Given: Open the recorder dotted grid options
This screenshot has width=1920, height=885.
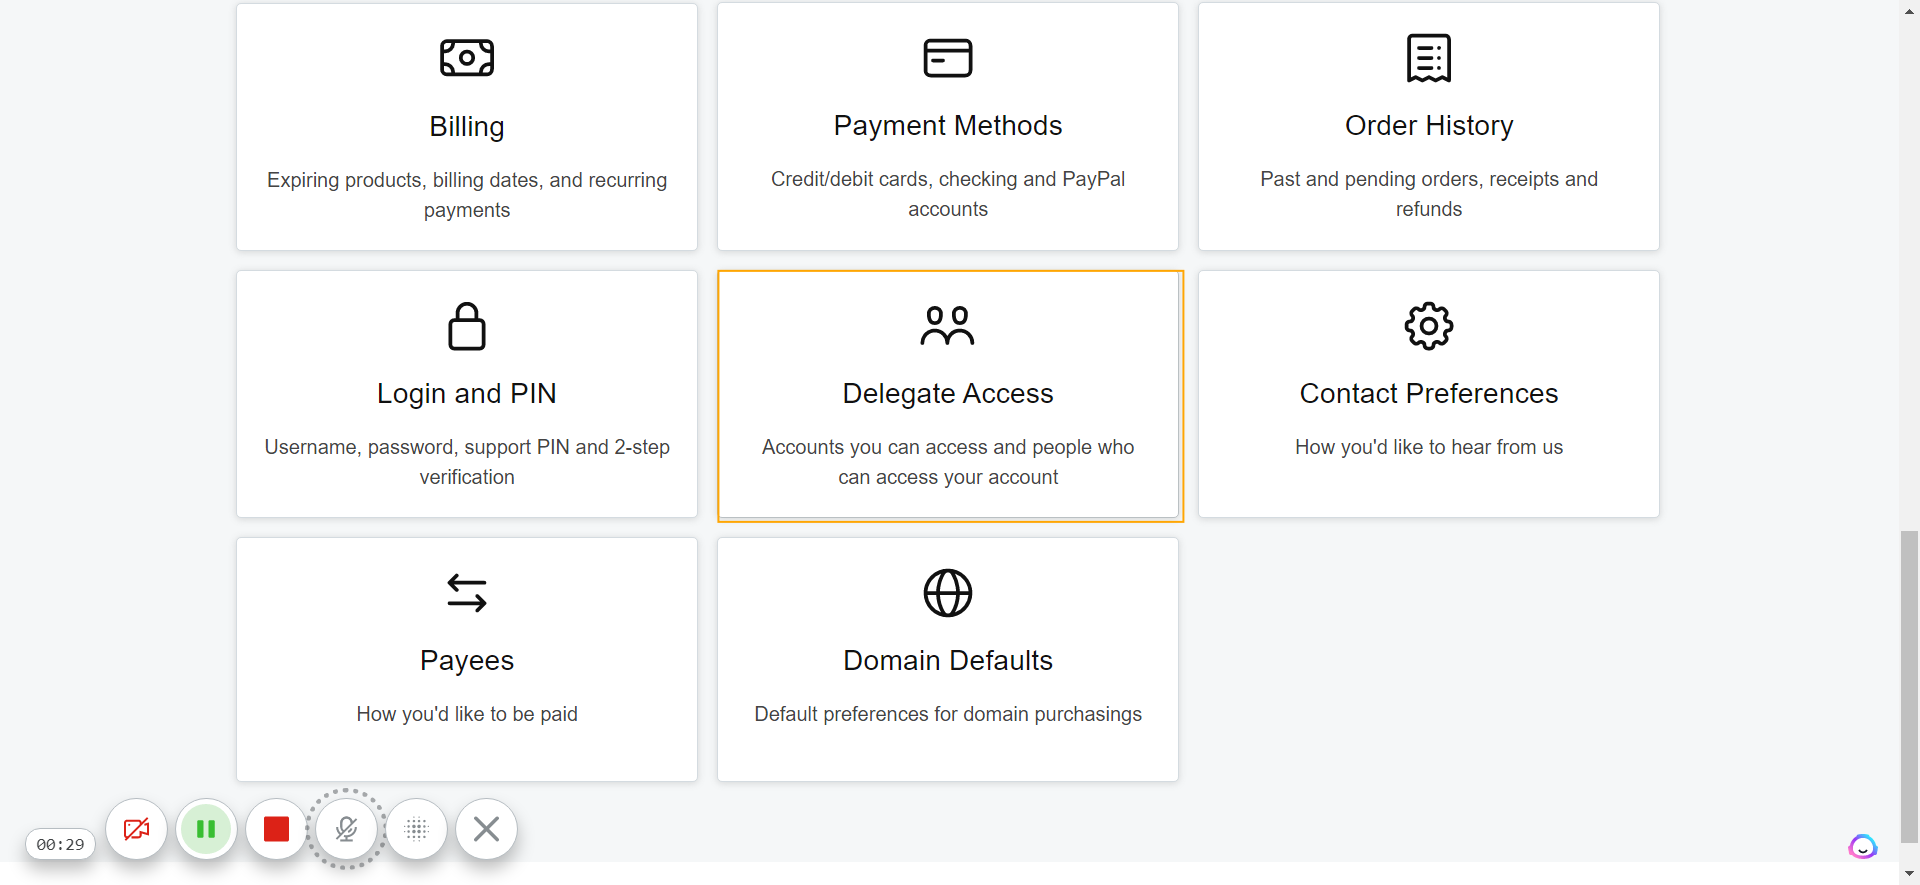Looking at the screenshot, I should pos(416,829).
